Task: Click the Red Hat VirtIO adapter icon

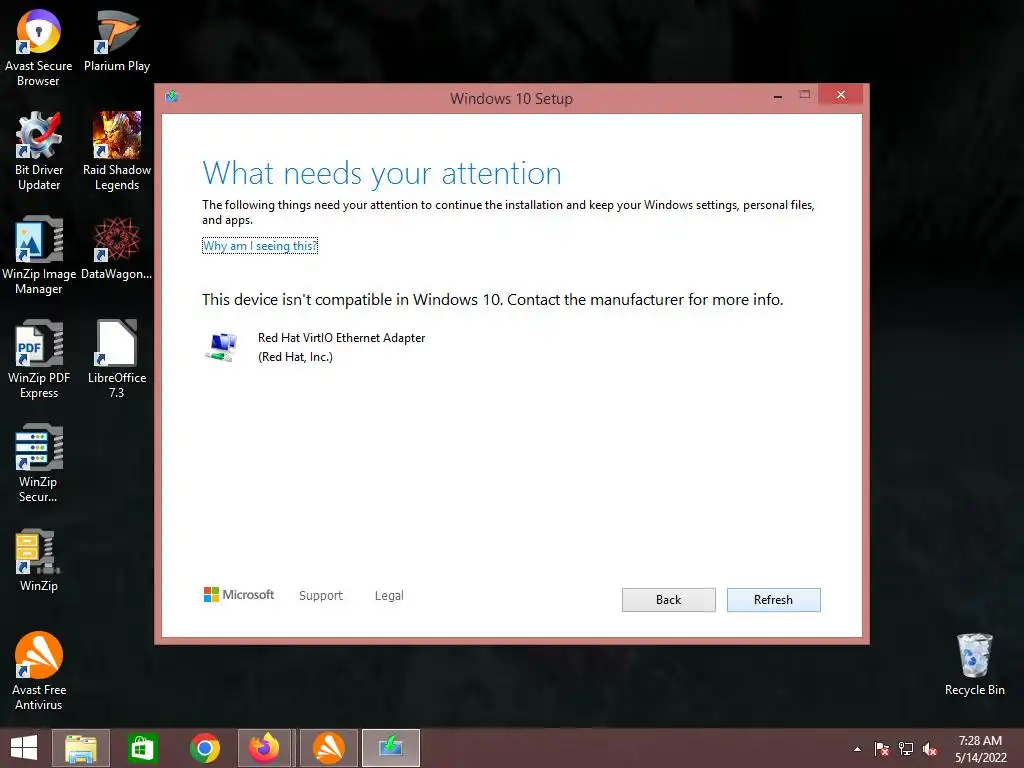Action: (221, 346)
